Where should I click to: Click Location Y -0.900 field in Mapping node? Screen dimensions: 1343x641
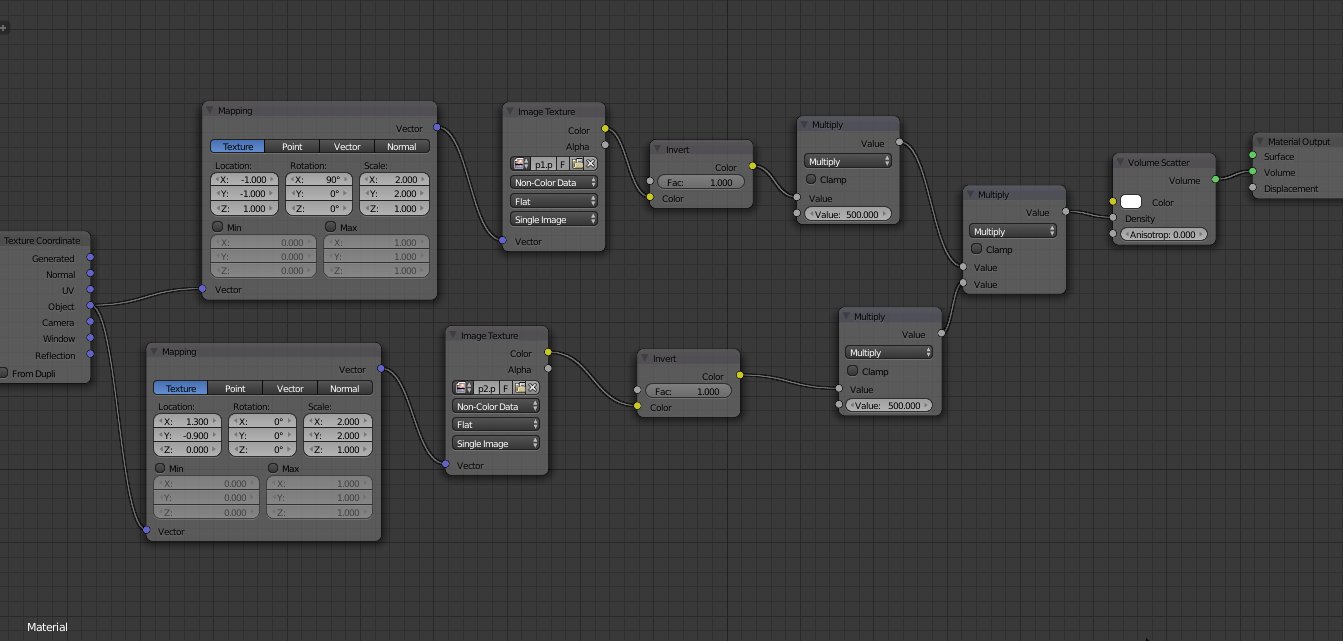(189, 436)
